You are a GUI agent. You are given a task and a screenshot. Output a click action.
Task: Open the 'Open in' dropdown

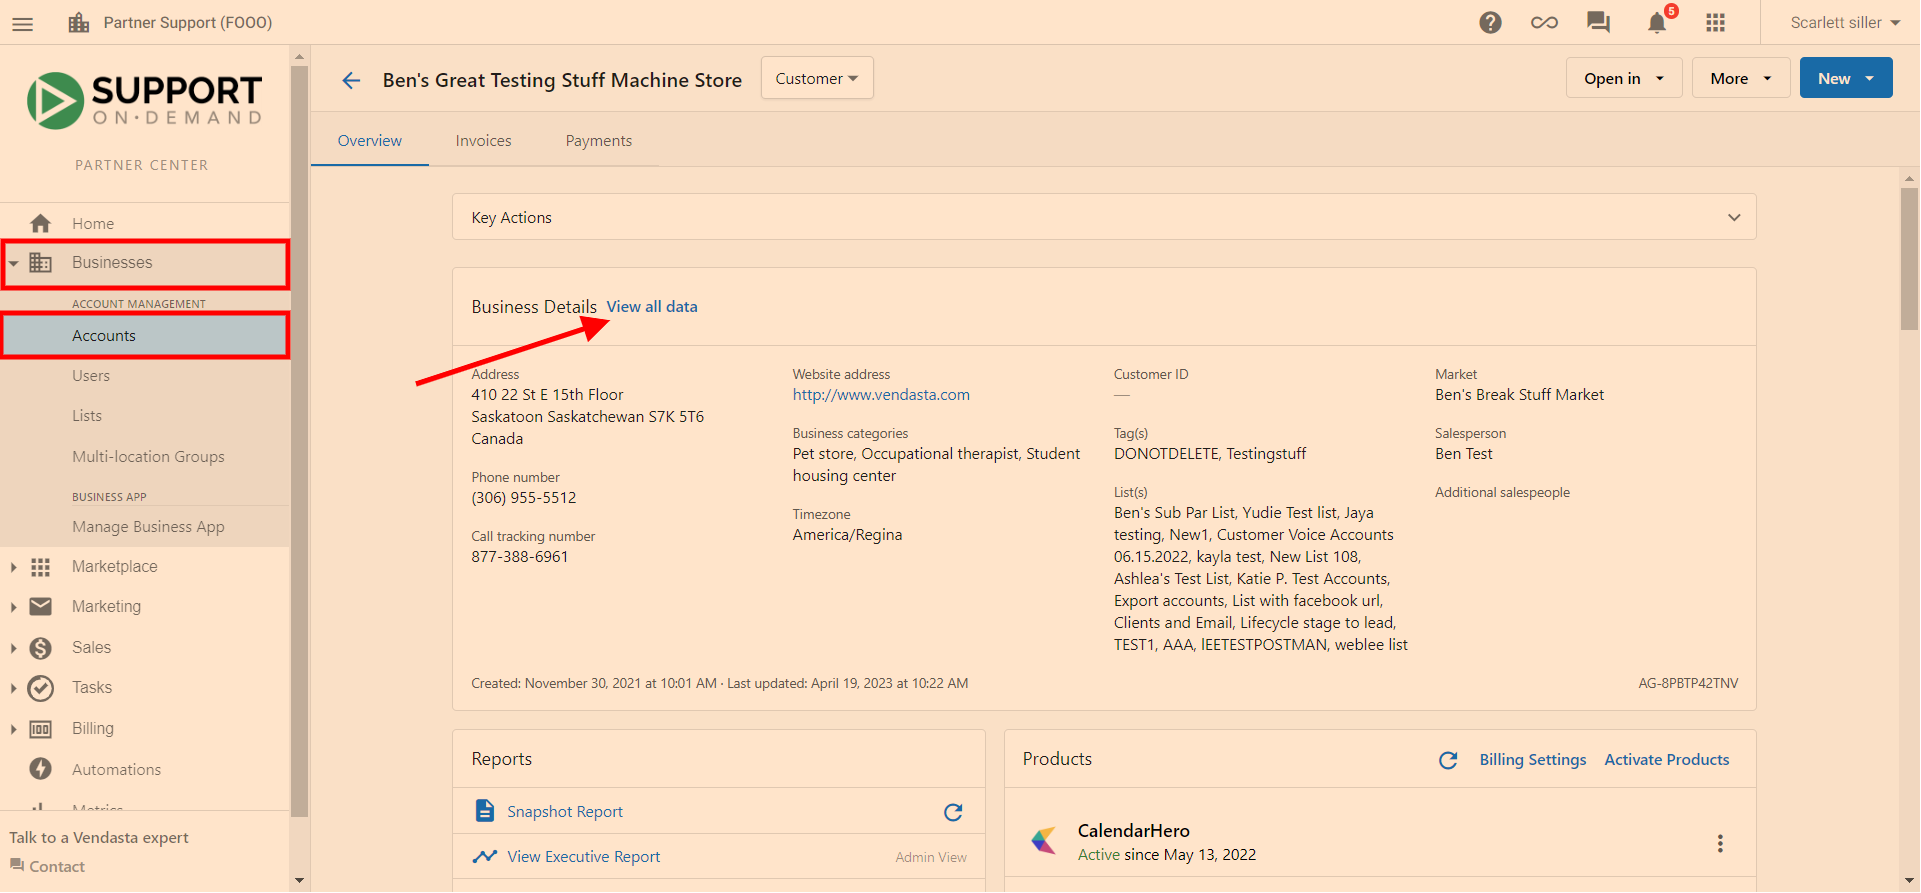coord(1624,78)
